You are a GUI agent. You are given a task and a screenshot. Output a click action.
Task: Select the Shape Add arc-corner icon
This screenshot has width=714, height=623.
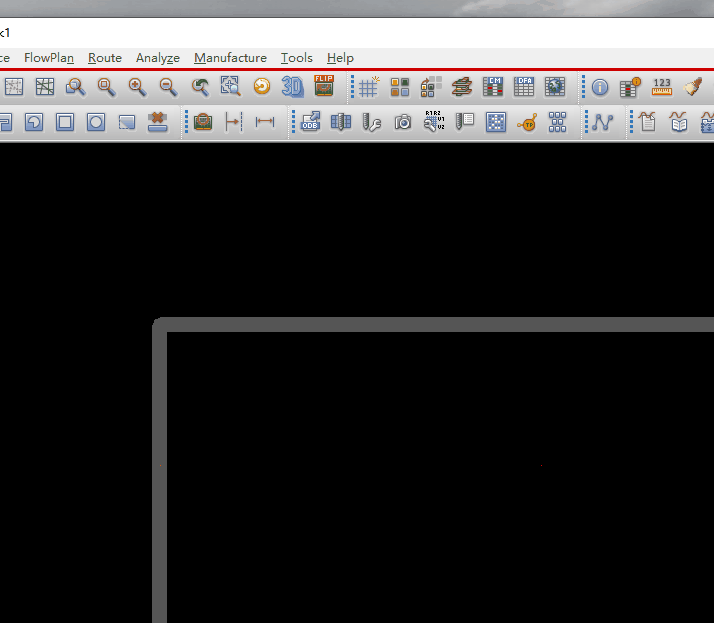tap(34, 122)
